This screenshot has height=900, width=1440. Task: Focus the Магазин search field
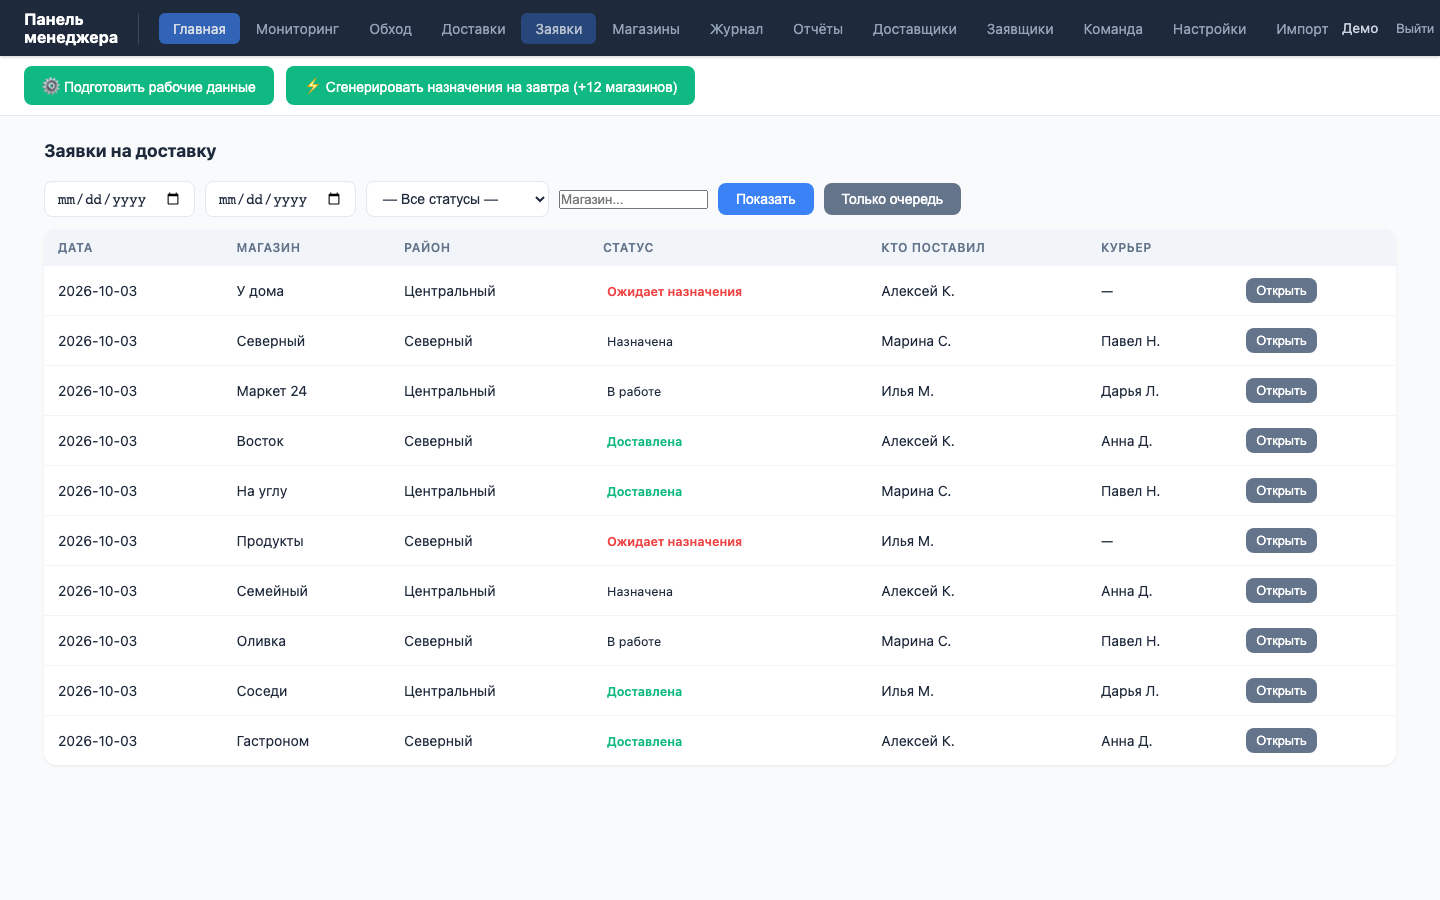[633, 199]
